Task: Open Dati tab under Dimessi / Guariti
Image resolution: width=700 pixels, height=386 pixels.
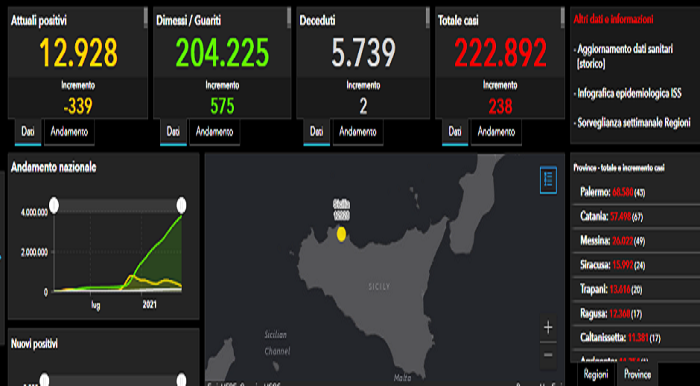Action: click(x=173, y=132)
